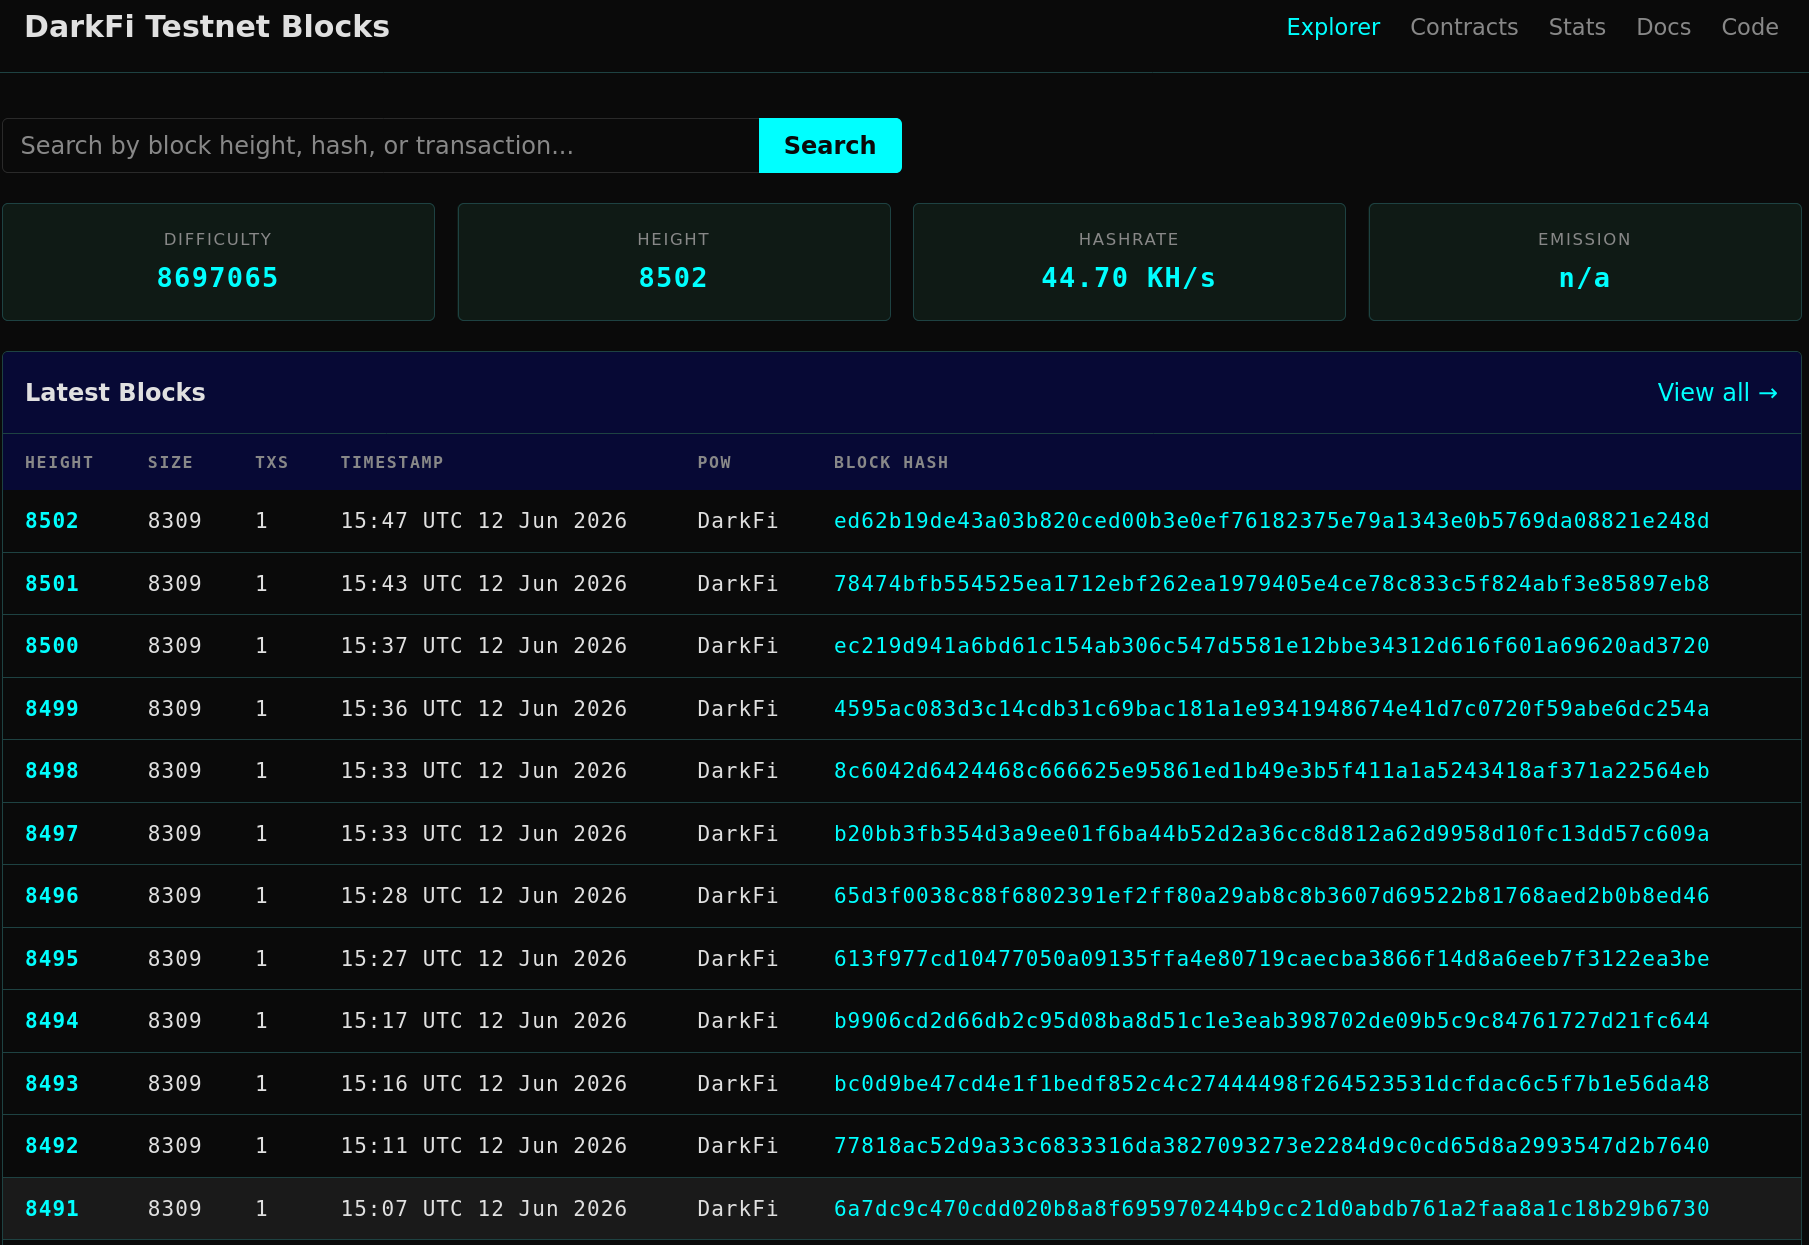Click the HEIGHT column header
The height and width of the screenshot is (1245, 1809).
(x=59, y=462)
